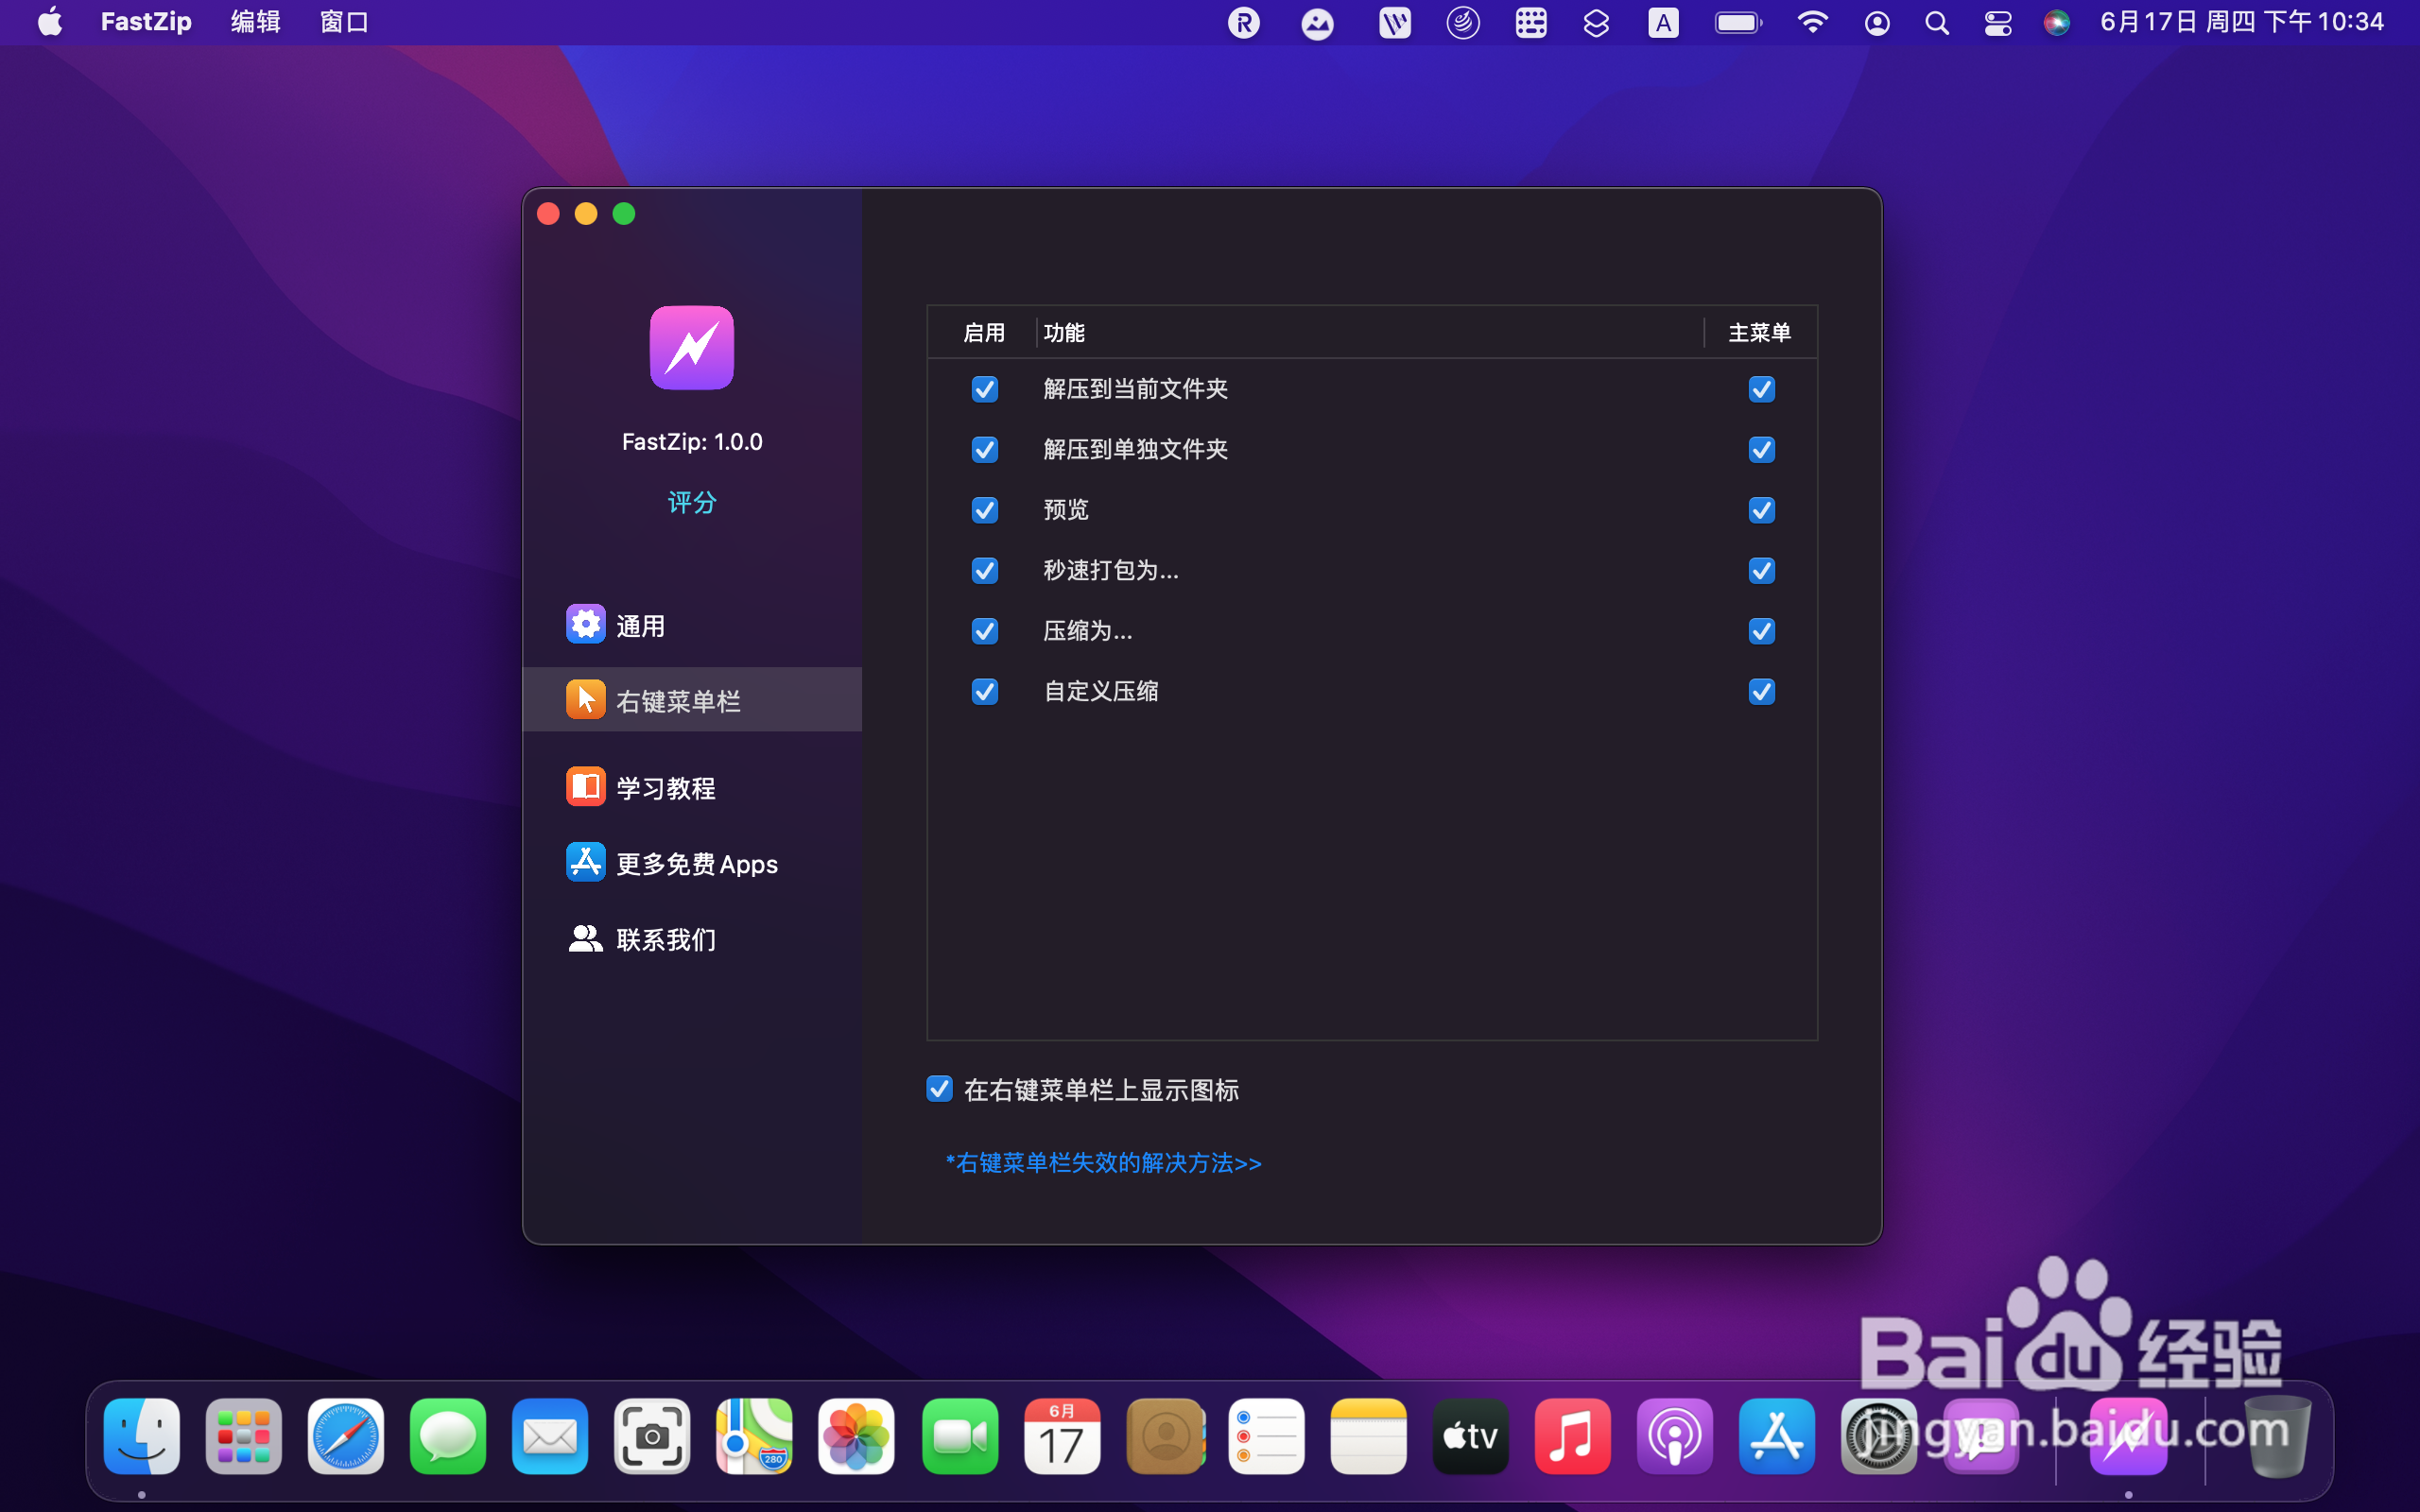Viewport: 2420px width, 1512px height.
Task: Click the people icon beside 联系我们
Action: (586, 938)
